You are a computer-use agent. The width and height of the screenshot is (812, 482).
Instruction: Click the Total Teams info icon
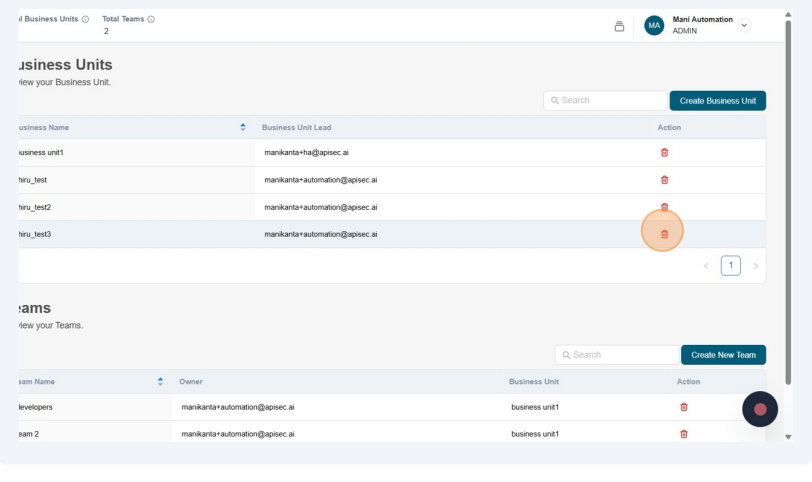(151, 19)
